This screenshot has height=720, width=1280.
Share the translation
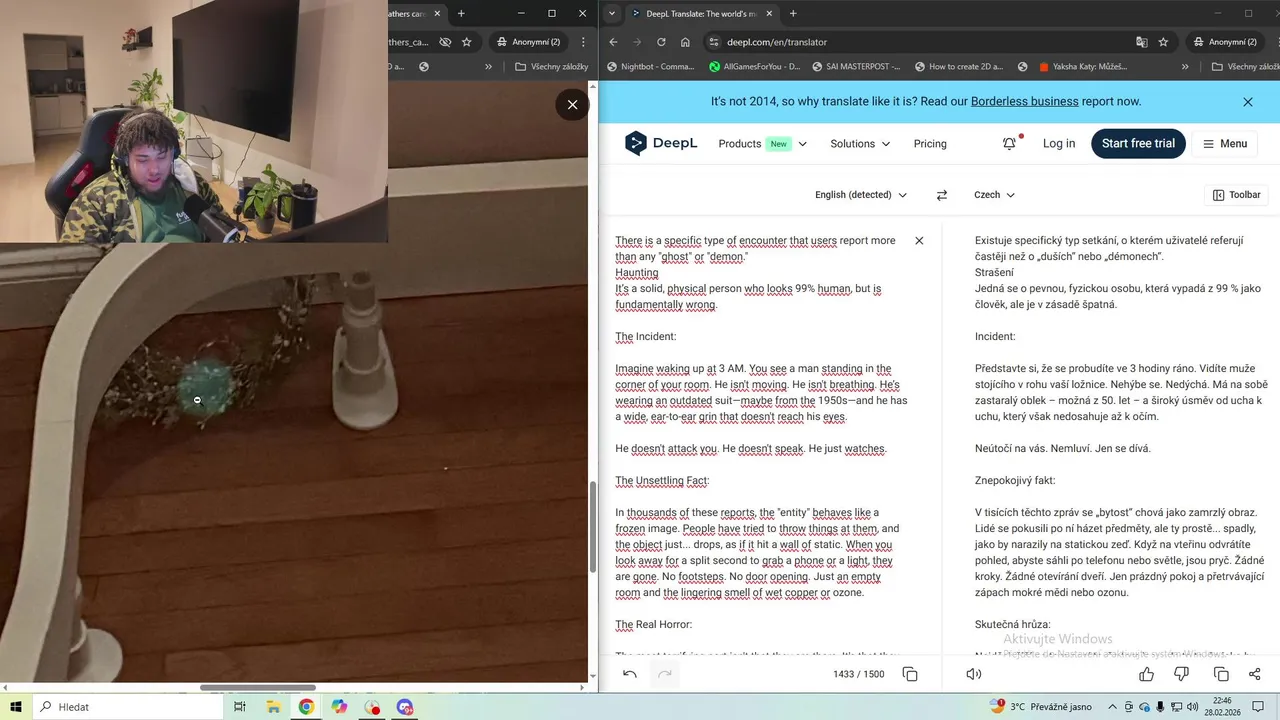(1255, 674)
